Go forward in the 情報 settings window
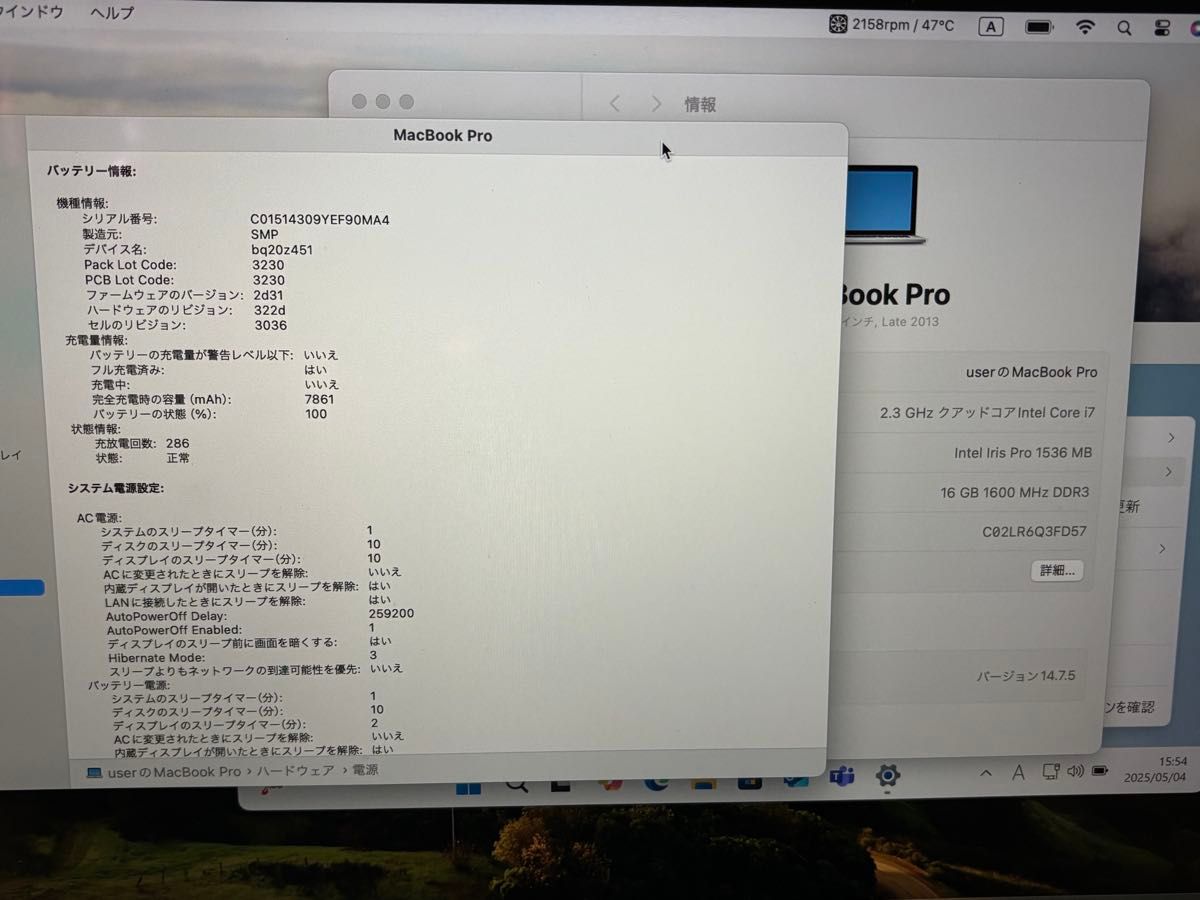The height and width of the screenshot is (900, 1200). (656, 103)
